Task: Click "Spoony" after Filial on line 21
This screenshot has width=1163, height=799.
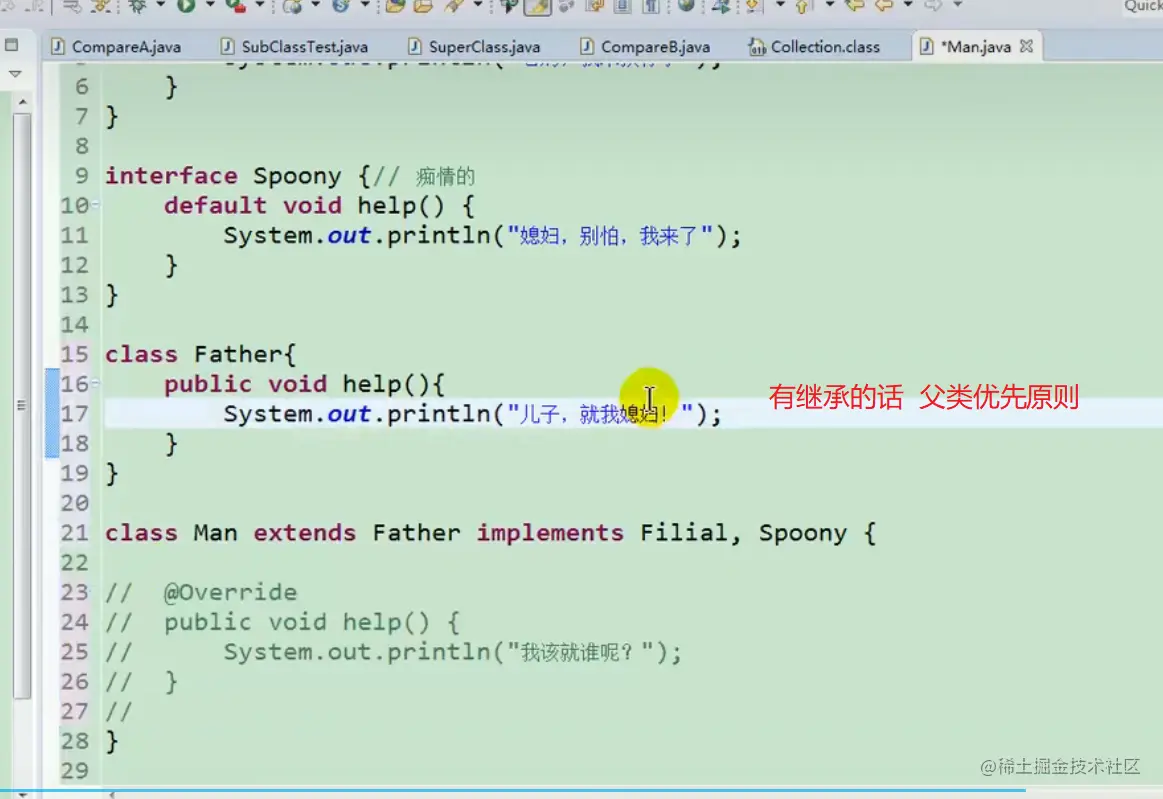Action: (x=803, y=533)
